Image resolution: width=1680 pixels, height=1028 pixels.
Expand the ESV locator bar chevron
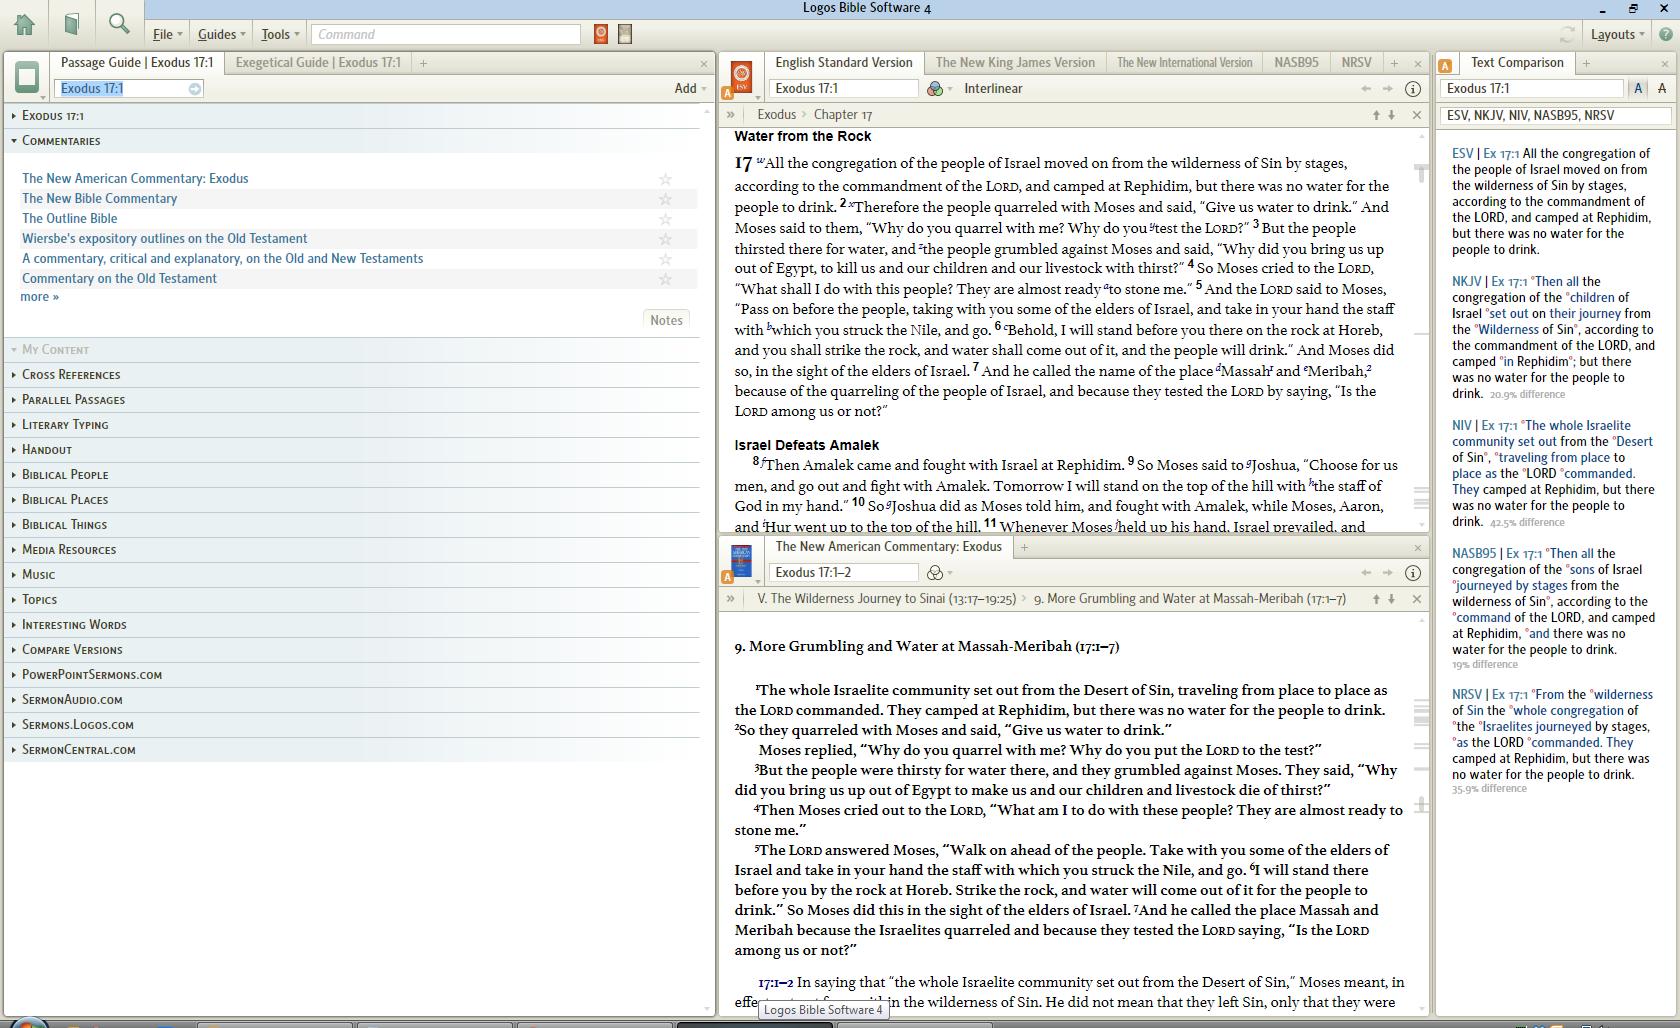click(731, 115)
